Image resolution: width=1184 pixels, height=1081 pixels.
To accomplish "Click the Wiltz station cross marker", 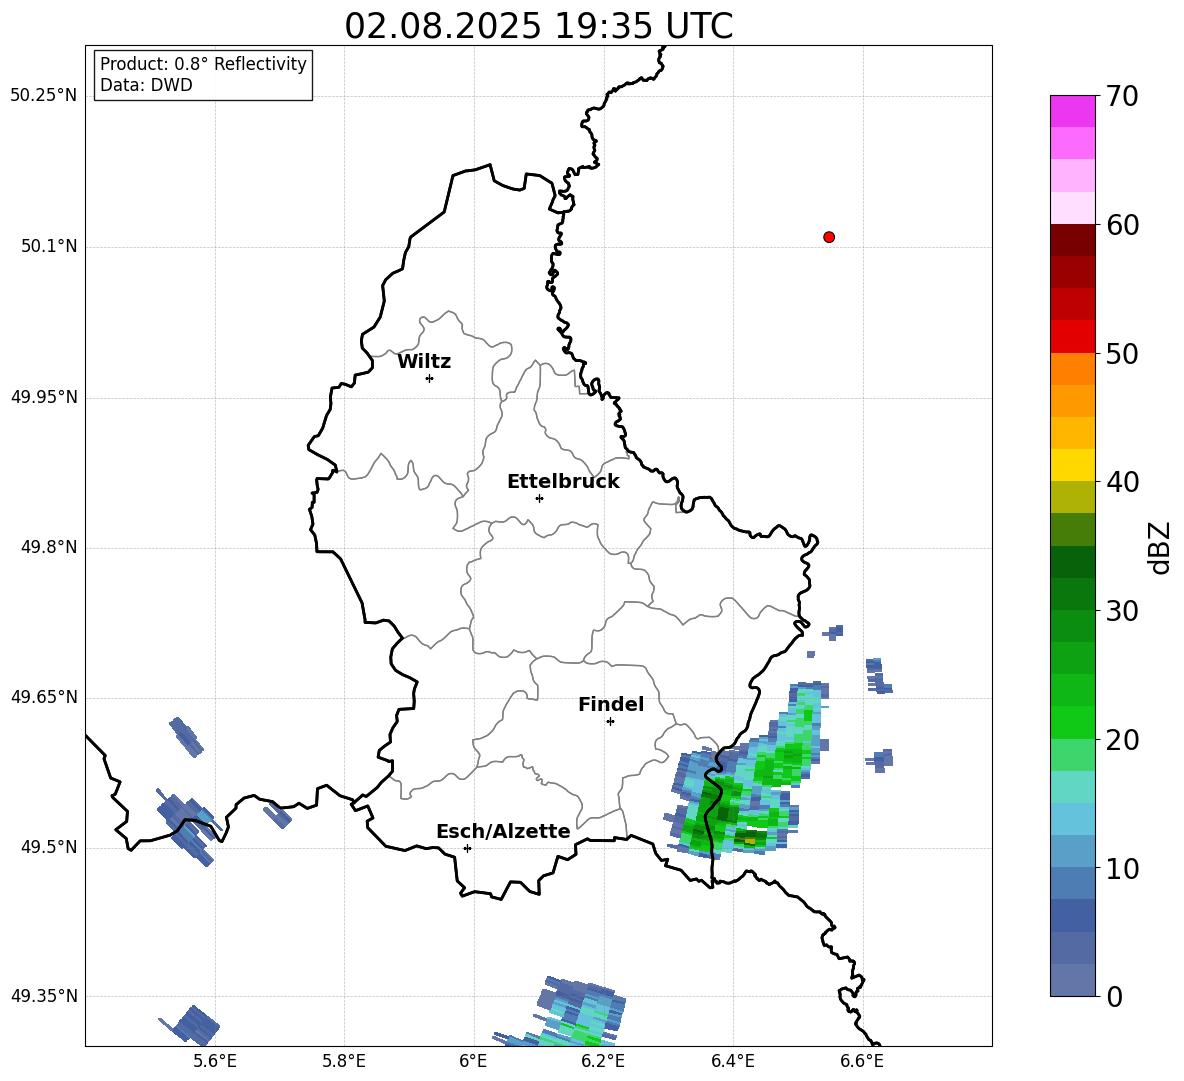I will [x=429, y=378].
